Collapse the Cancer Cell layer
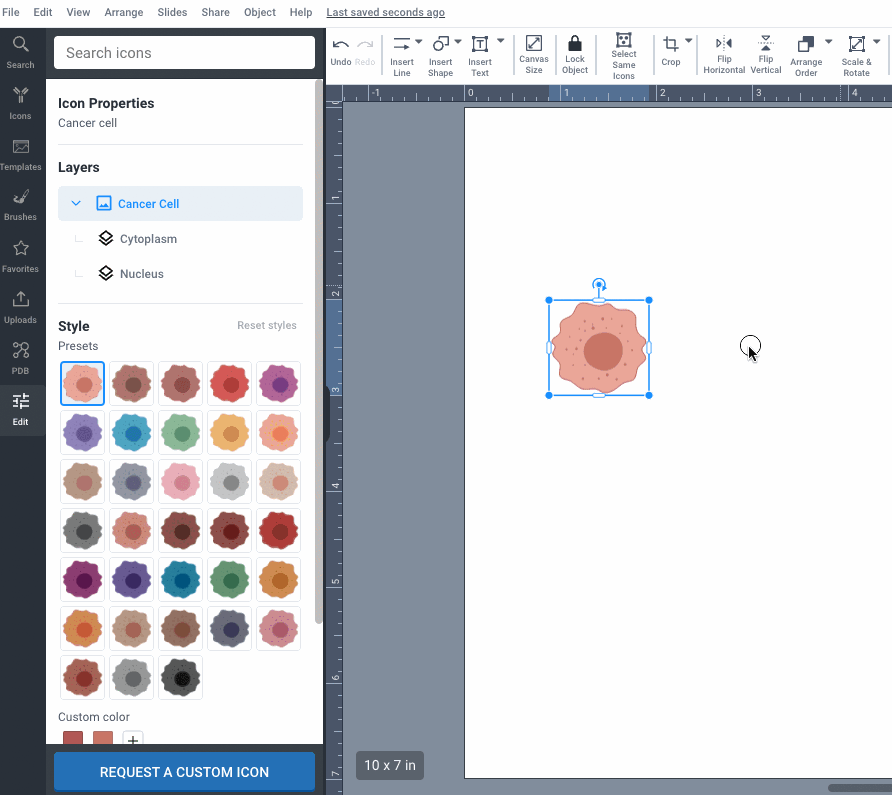Screen dimensions: 892x795 (75, 203)
